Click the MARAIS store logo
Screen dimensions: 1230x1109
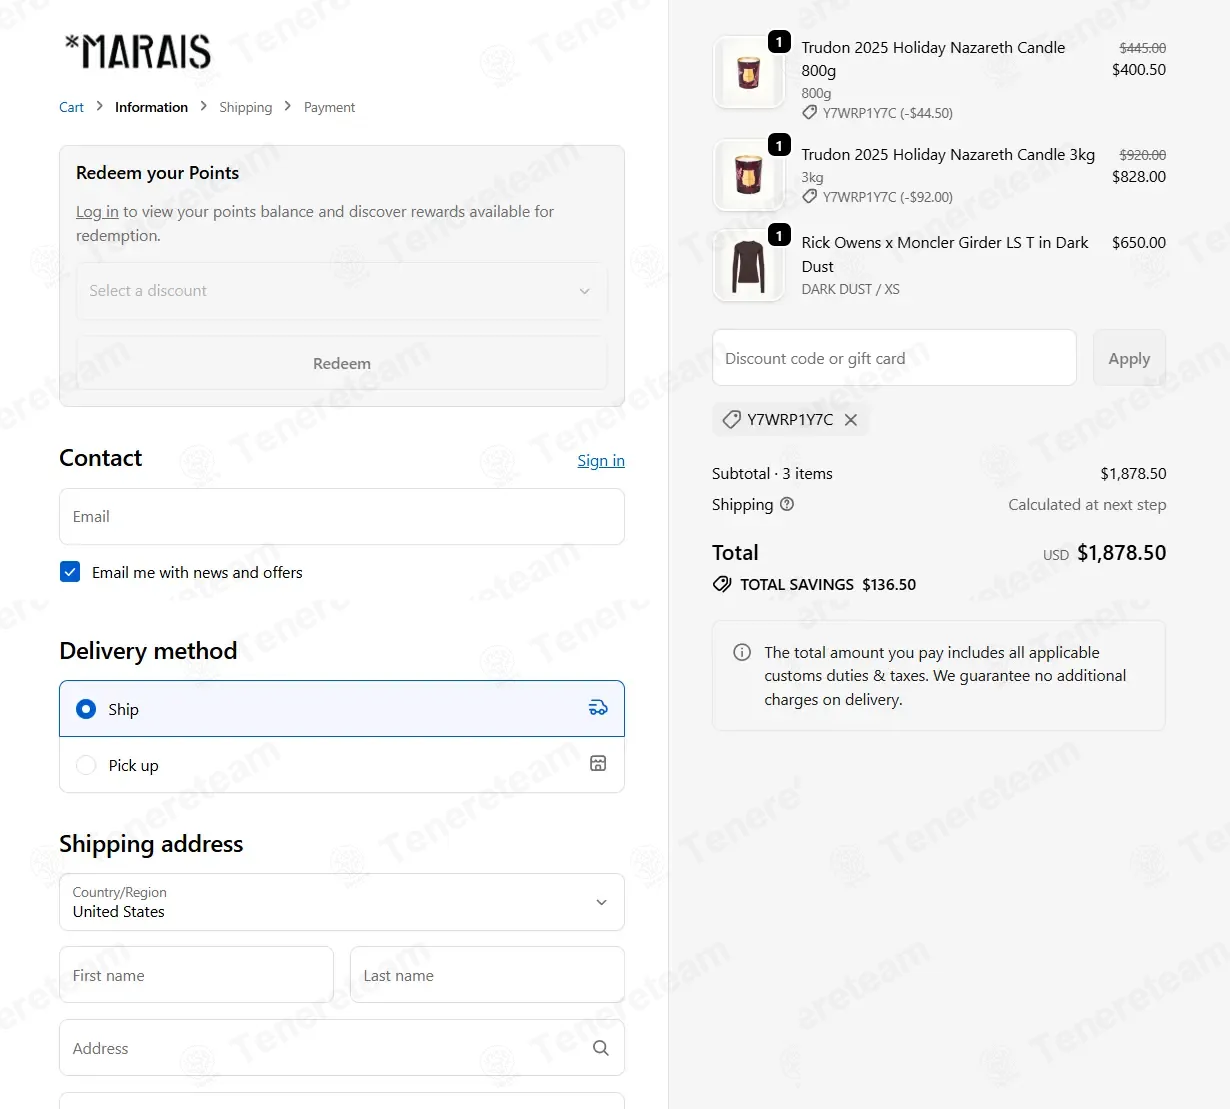(138, 52)
